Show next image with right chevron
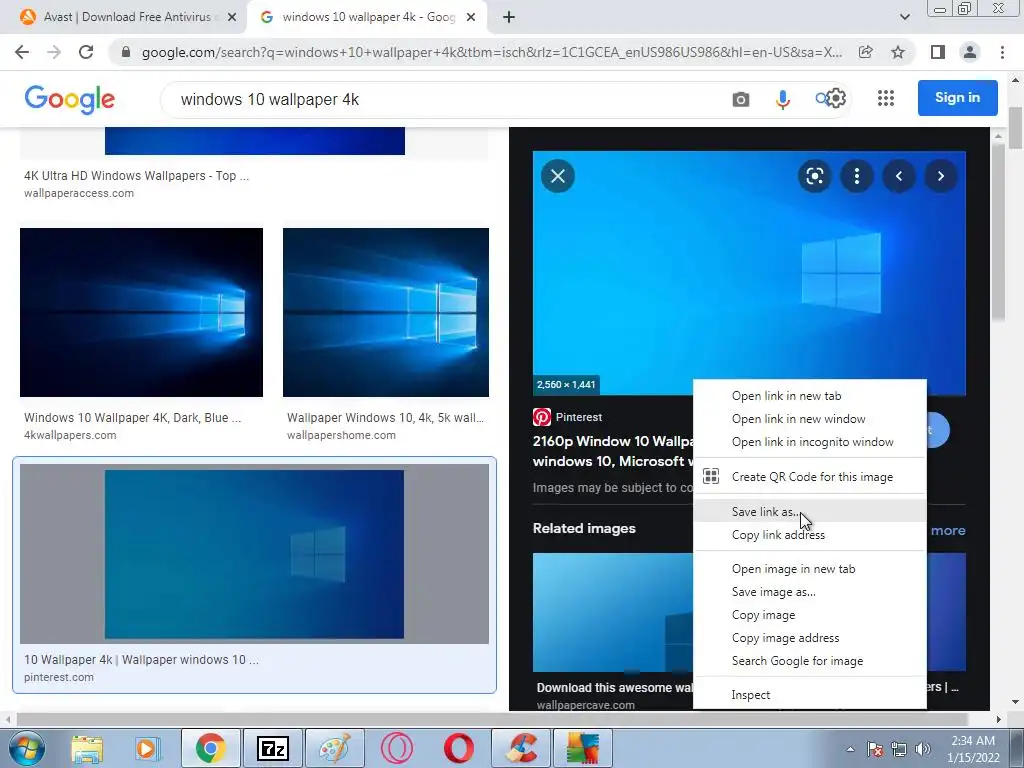This screenshot has width=1024, height=768. 940,176
